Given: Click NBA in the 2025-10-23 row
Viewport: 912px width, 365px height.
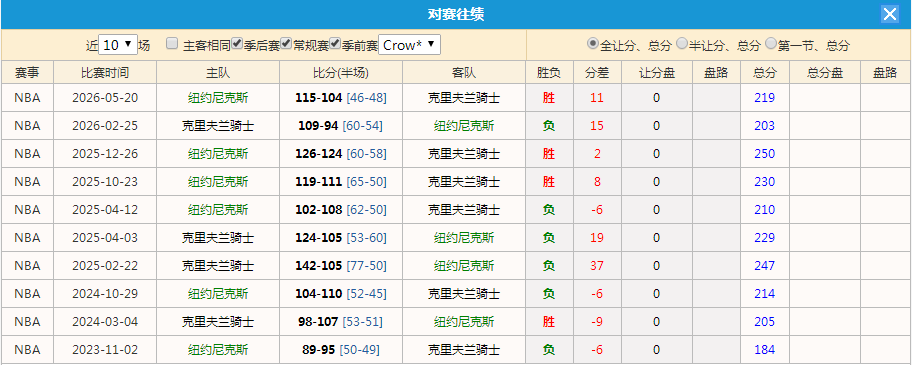Looking at the screenshot, I should (x=27, y=181).
